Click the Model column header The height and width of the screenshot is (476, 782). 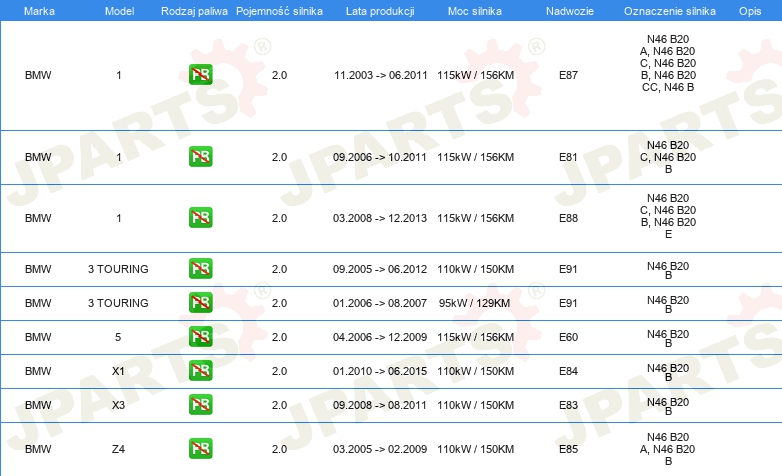point(119,11)
